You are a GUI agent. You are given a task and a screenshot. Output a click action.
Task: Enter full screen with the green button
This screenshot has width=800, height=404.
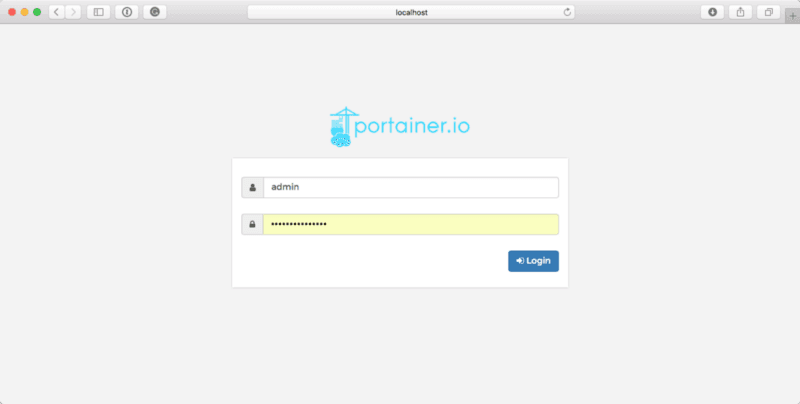click(38, 12)
